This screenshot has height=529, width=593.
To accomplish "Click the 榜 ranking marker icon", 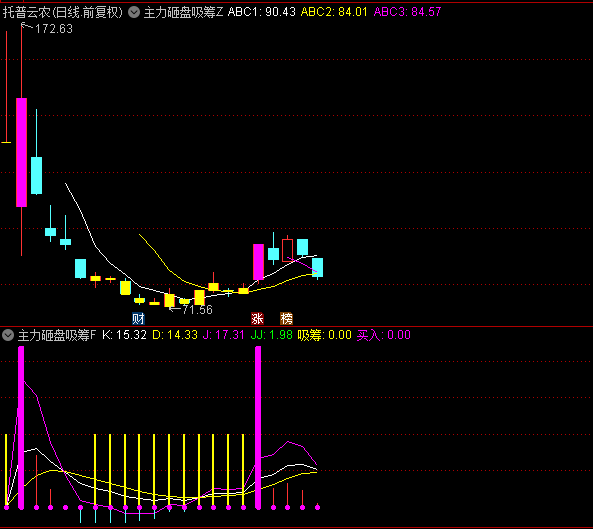I will (x=286, y=318).
